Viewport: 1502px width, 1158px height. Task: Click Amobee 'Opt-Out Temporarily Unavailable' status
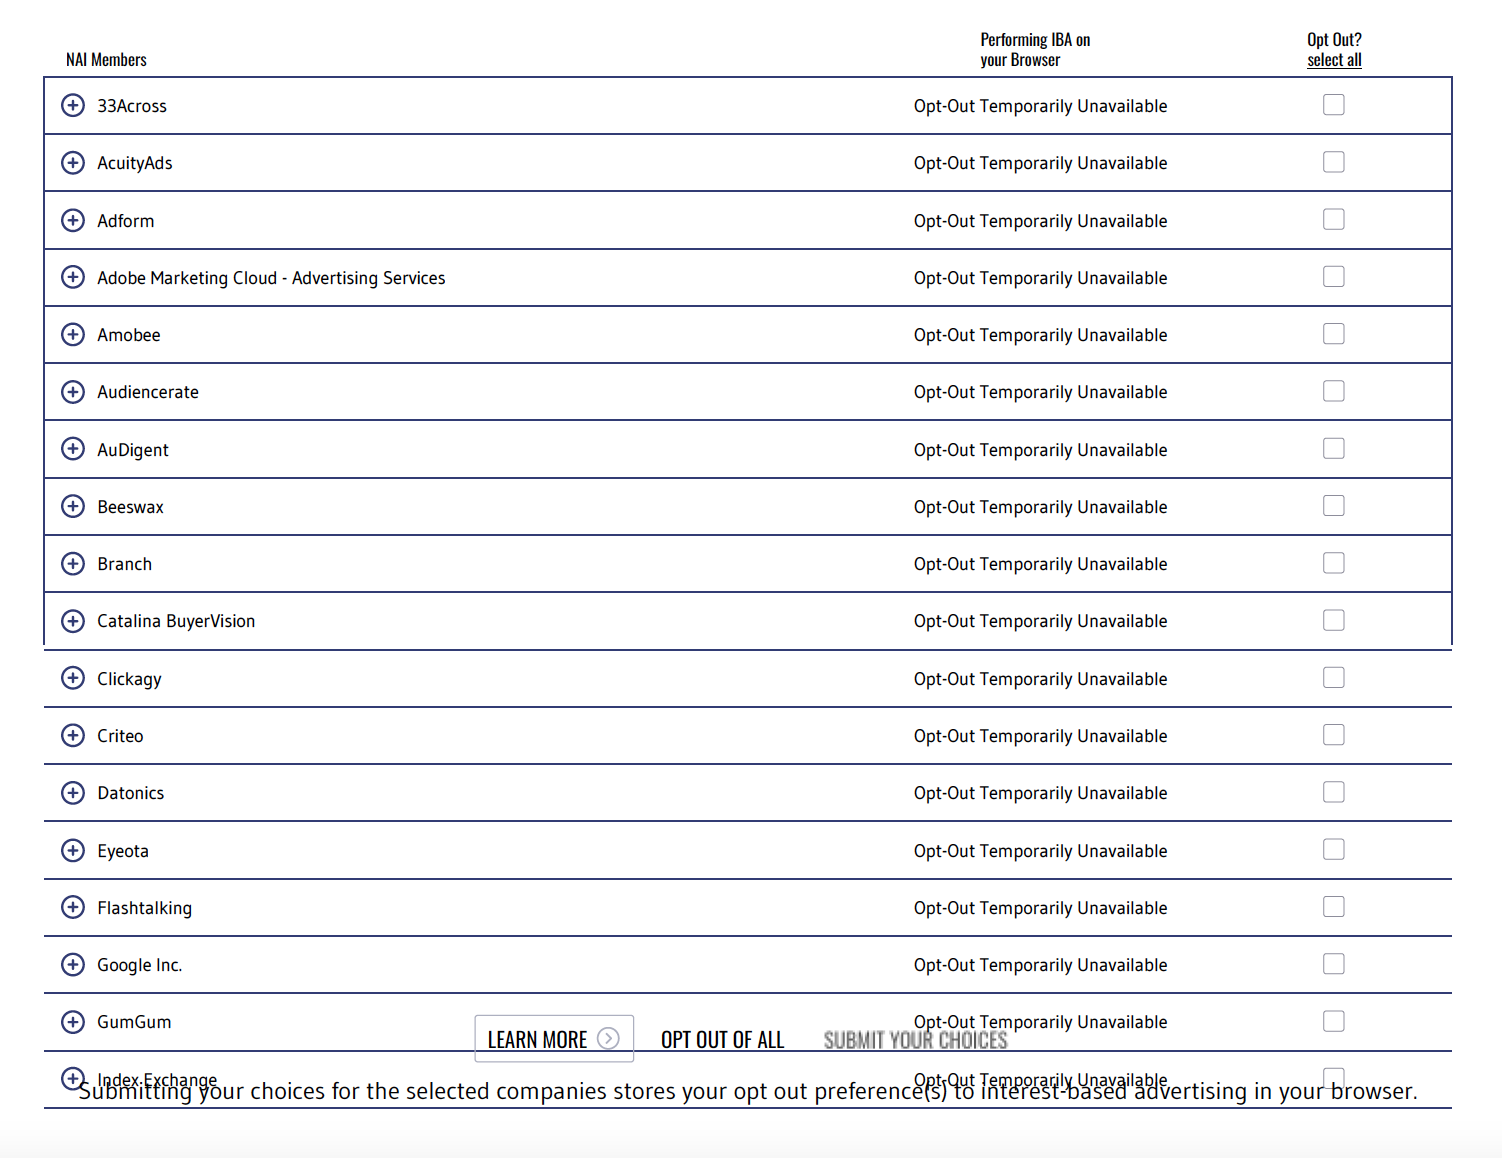1040,335
